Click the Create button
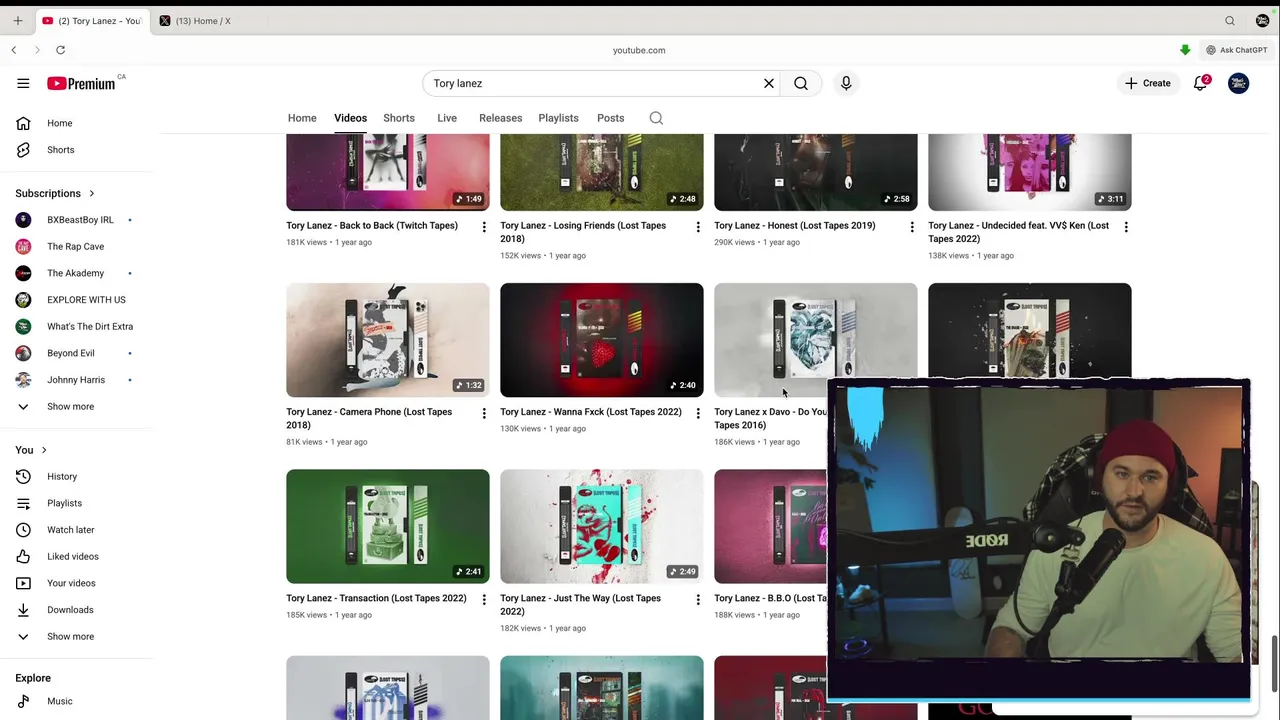1280x720 pixels. point(1148,83)
